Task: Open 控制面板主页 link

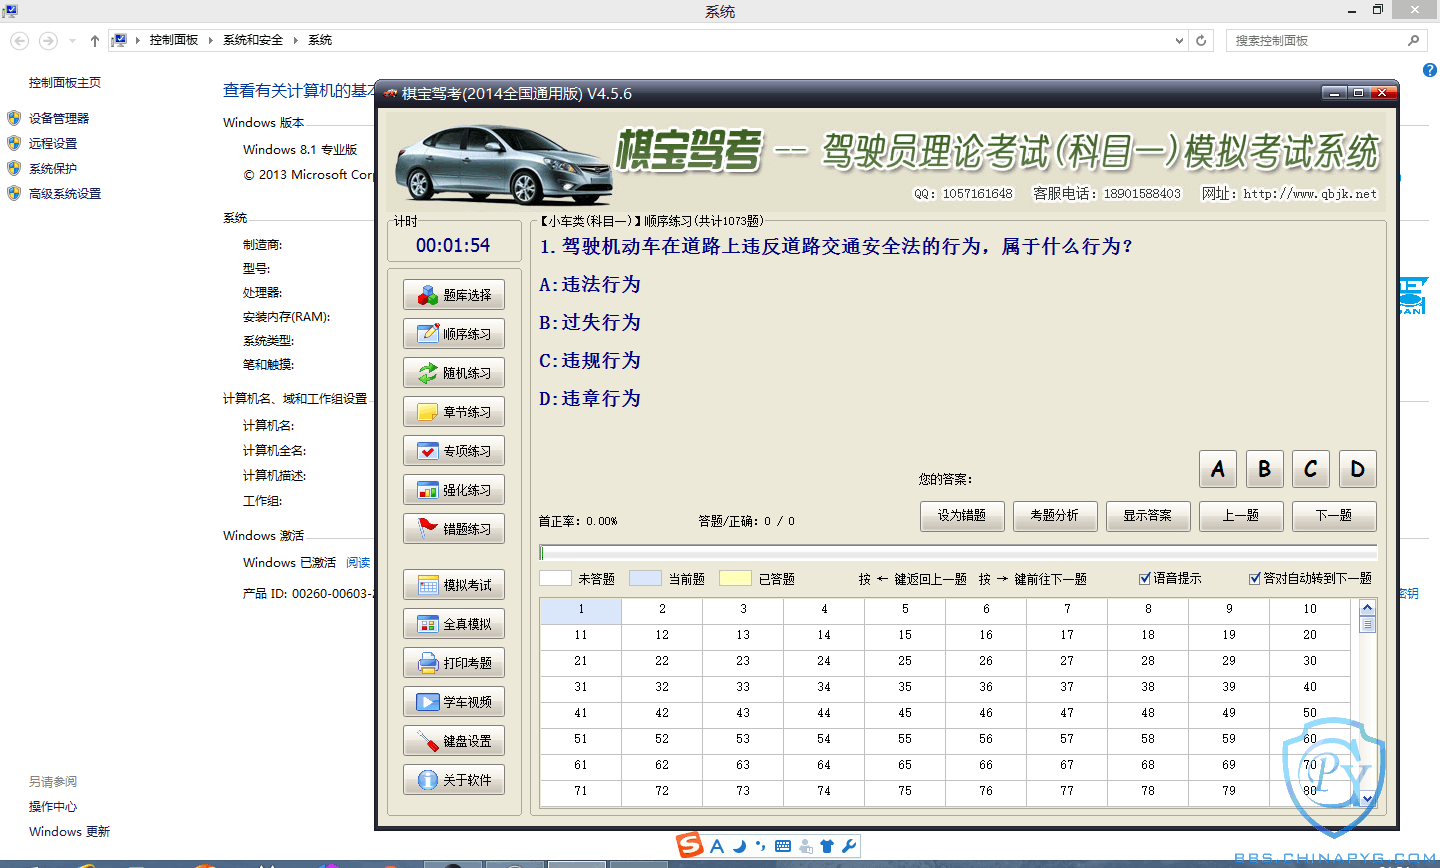Action: tap(65, 82)
